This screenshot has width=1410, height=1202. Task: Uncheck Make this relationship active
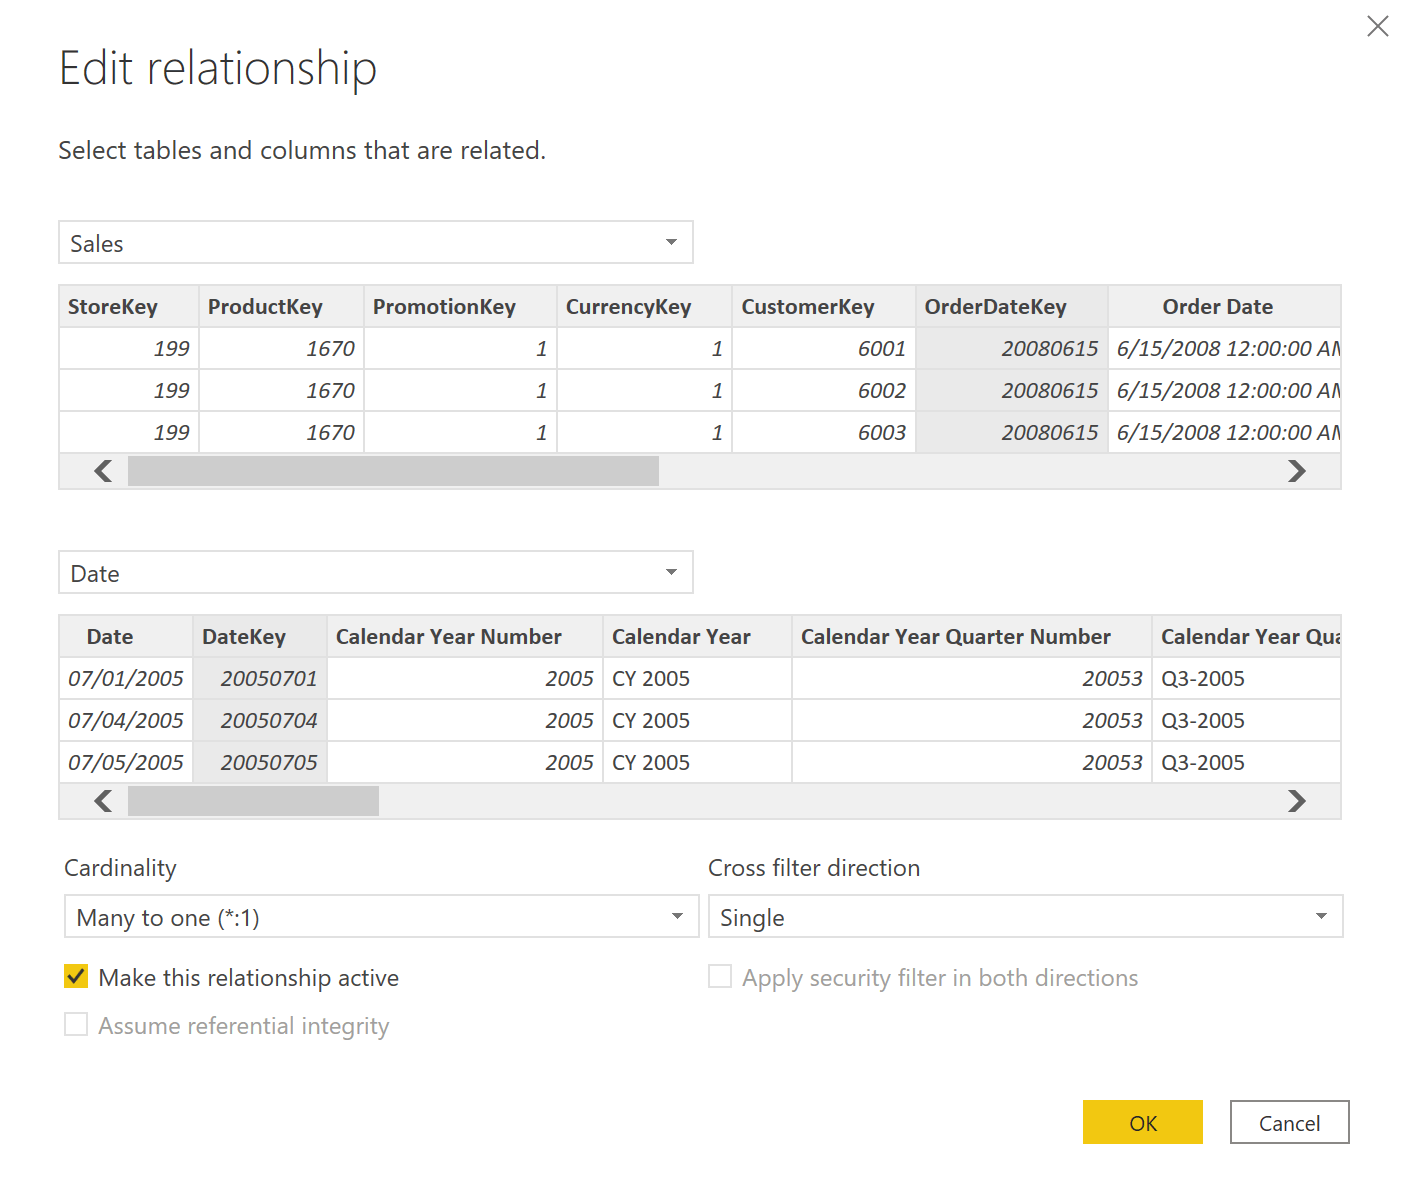(76, 977)
